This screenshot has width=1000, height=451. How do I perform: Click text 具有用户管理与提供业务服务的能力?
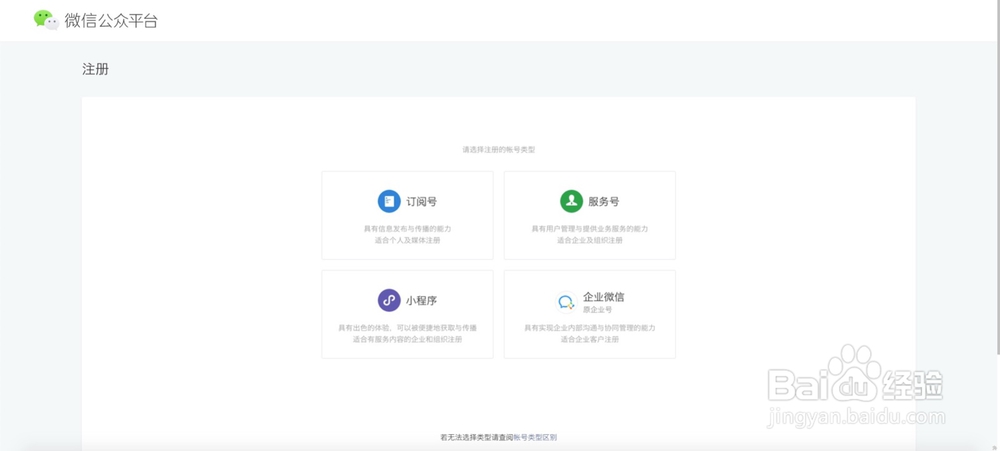(590, 228)
